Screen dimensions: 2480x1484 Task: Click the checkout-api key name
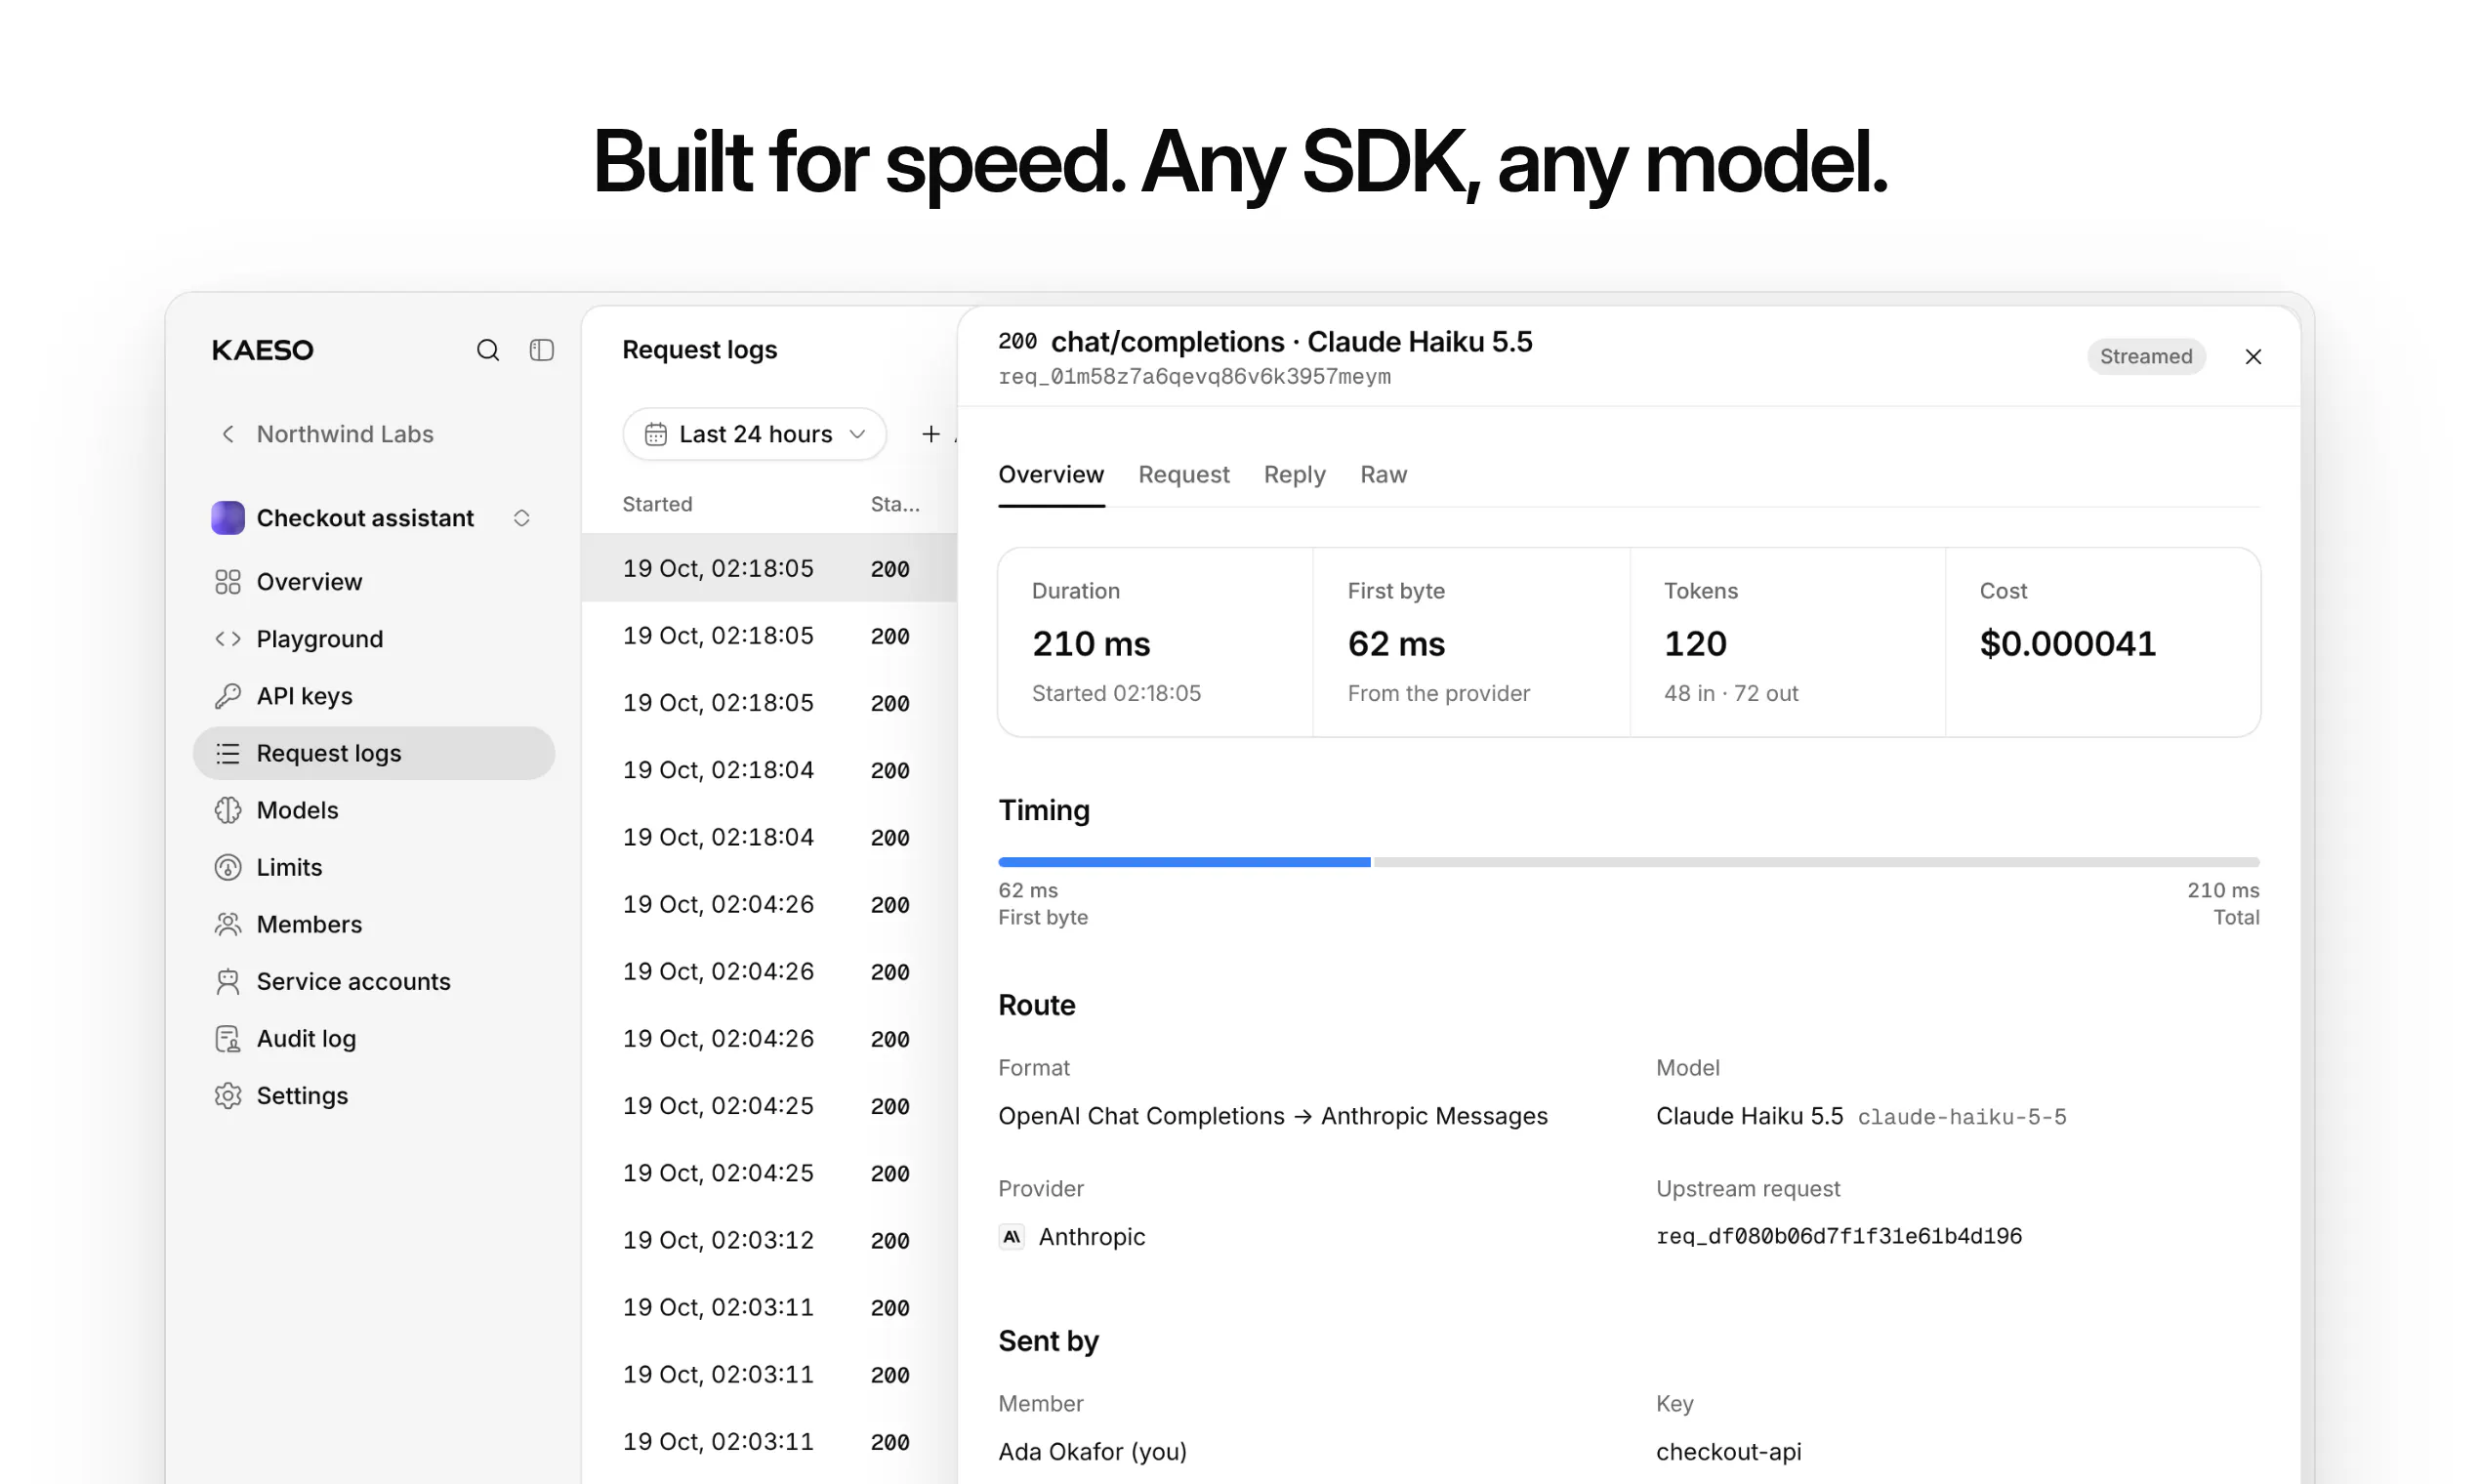pyautogui.click(x=1728, y=1451)
